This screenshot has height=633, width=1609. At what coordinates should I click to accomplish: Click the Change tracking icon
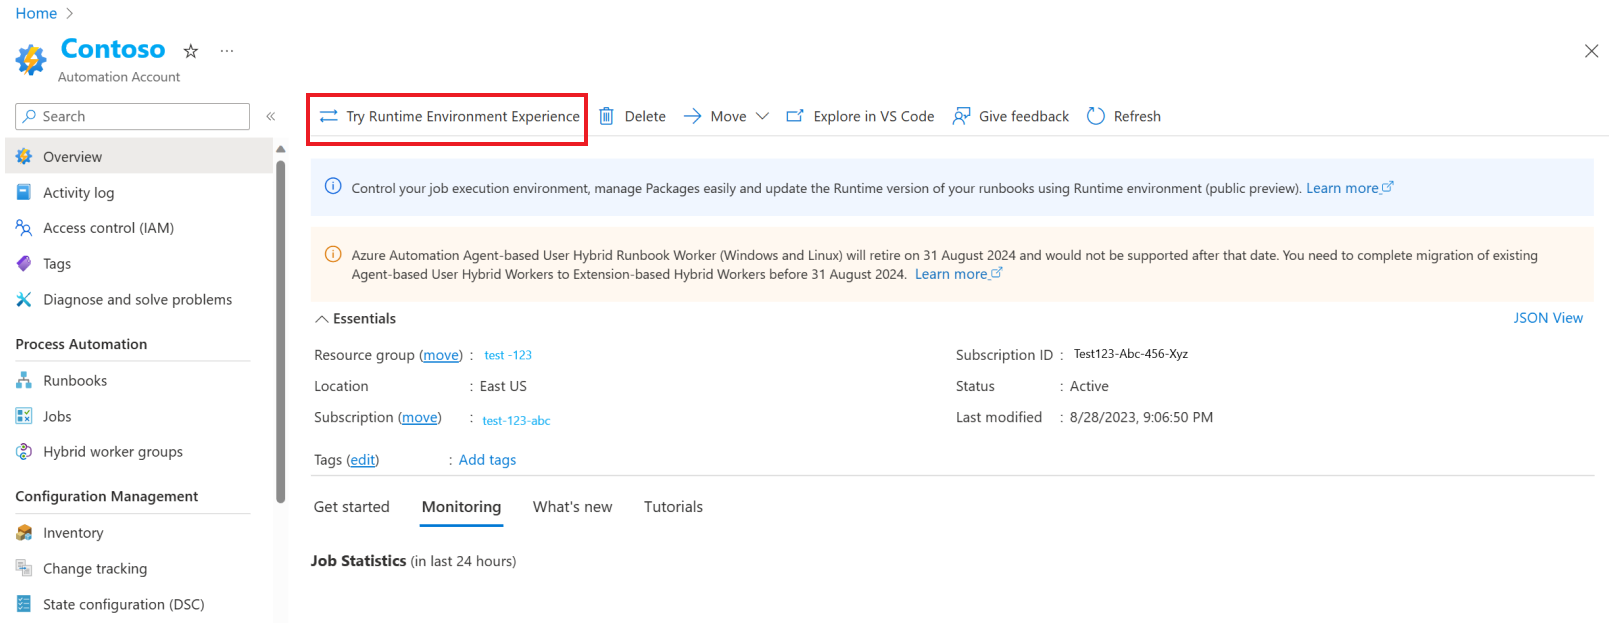pyautogui.click(x=24, y=568)
